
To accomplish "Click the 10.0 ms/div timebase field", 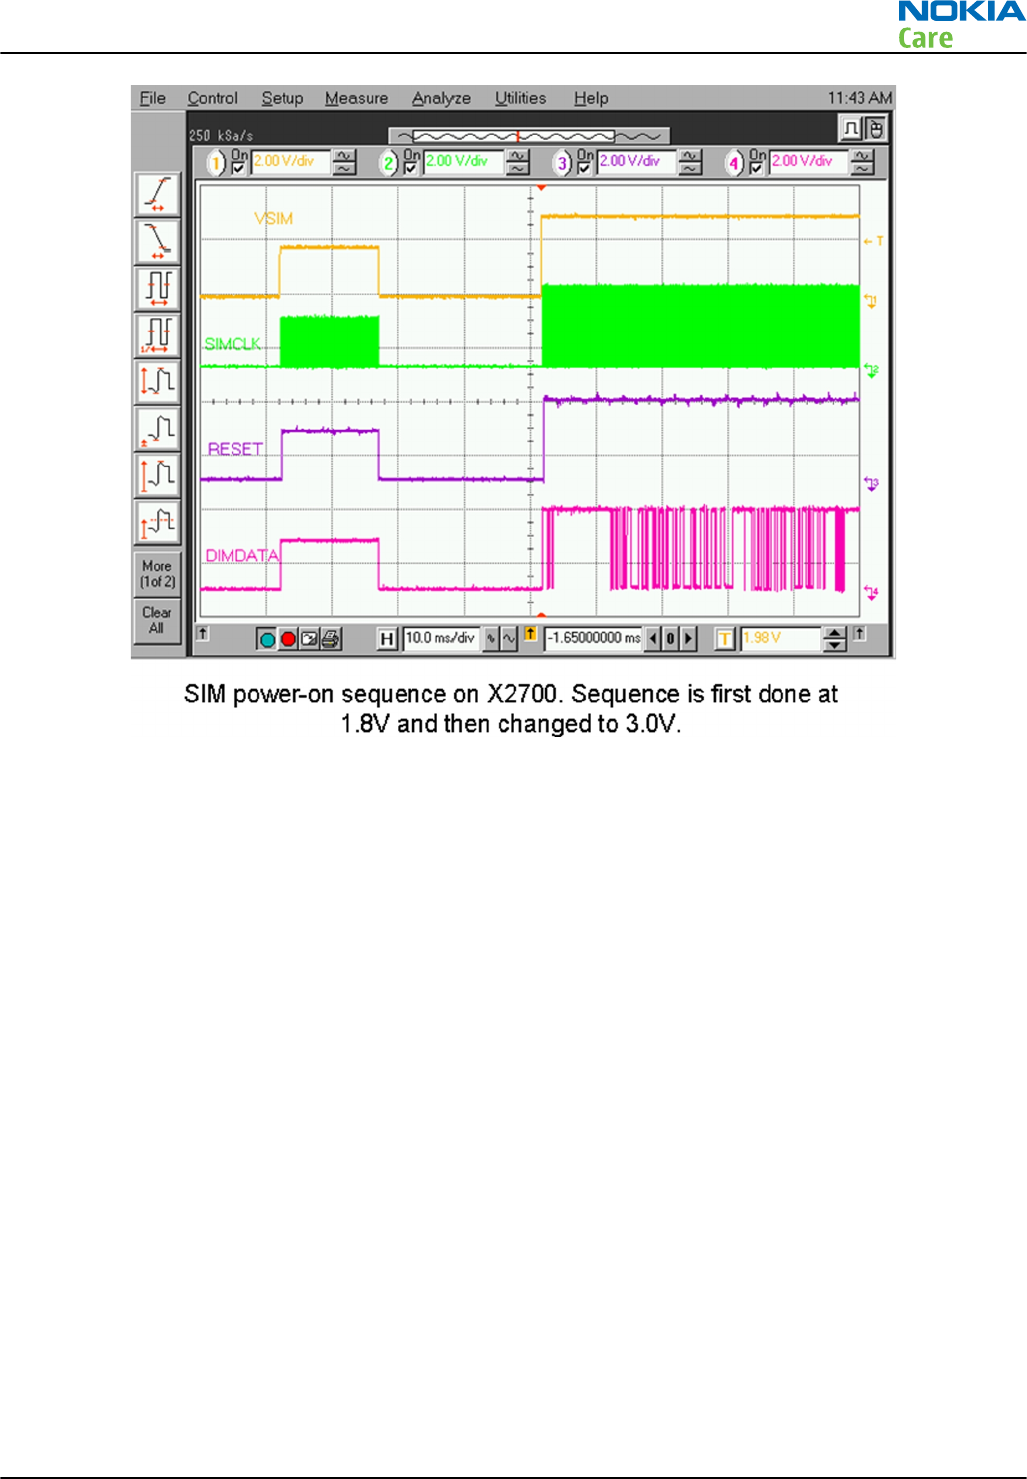I will pyautogui.click(x=442, y=638).
